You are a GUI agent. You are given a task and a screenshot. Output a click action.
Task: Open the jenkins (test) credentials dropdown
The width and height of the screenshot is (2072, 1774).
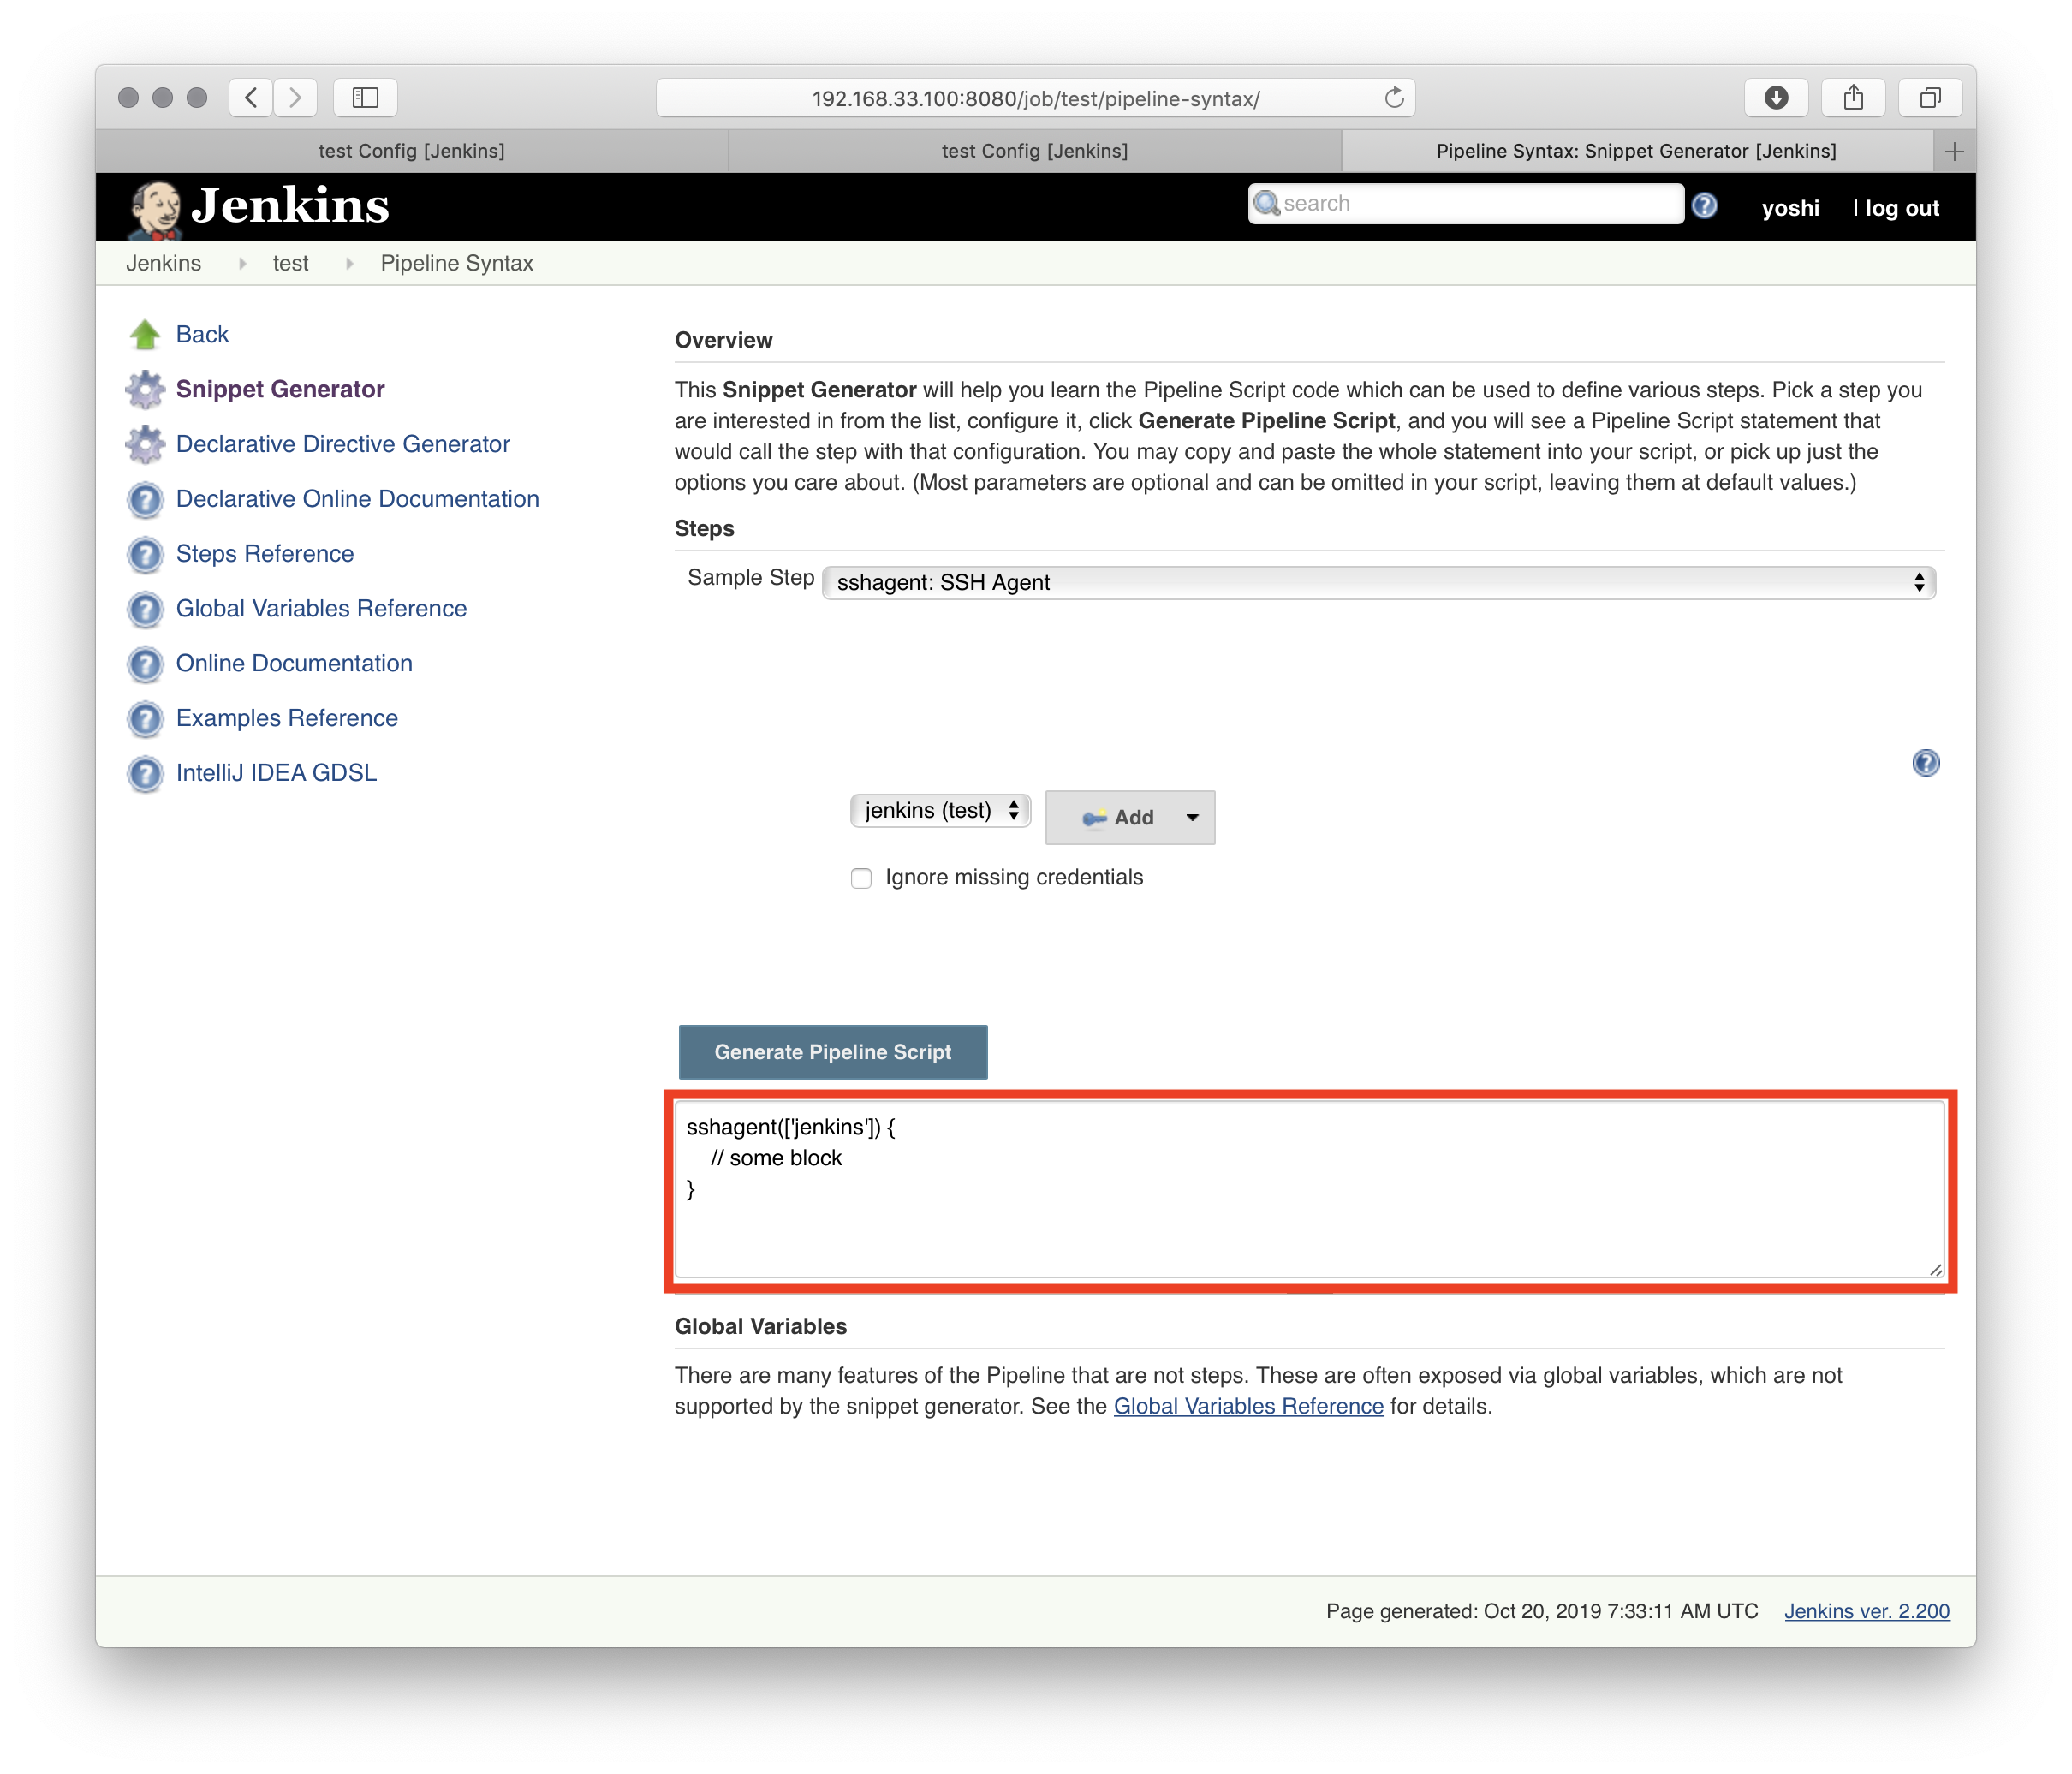click(x=940, y=811)
